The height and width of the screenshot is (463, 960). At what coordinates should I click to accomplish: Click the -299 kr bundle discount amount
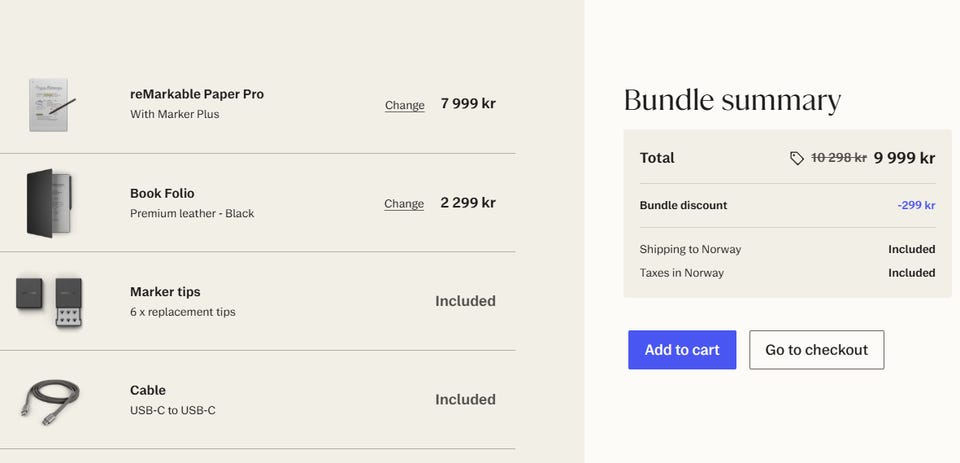click(x=917, y=205)
